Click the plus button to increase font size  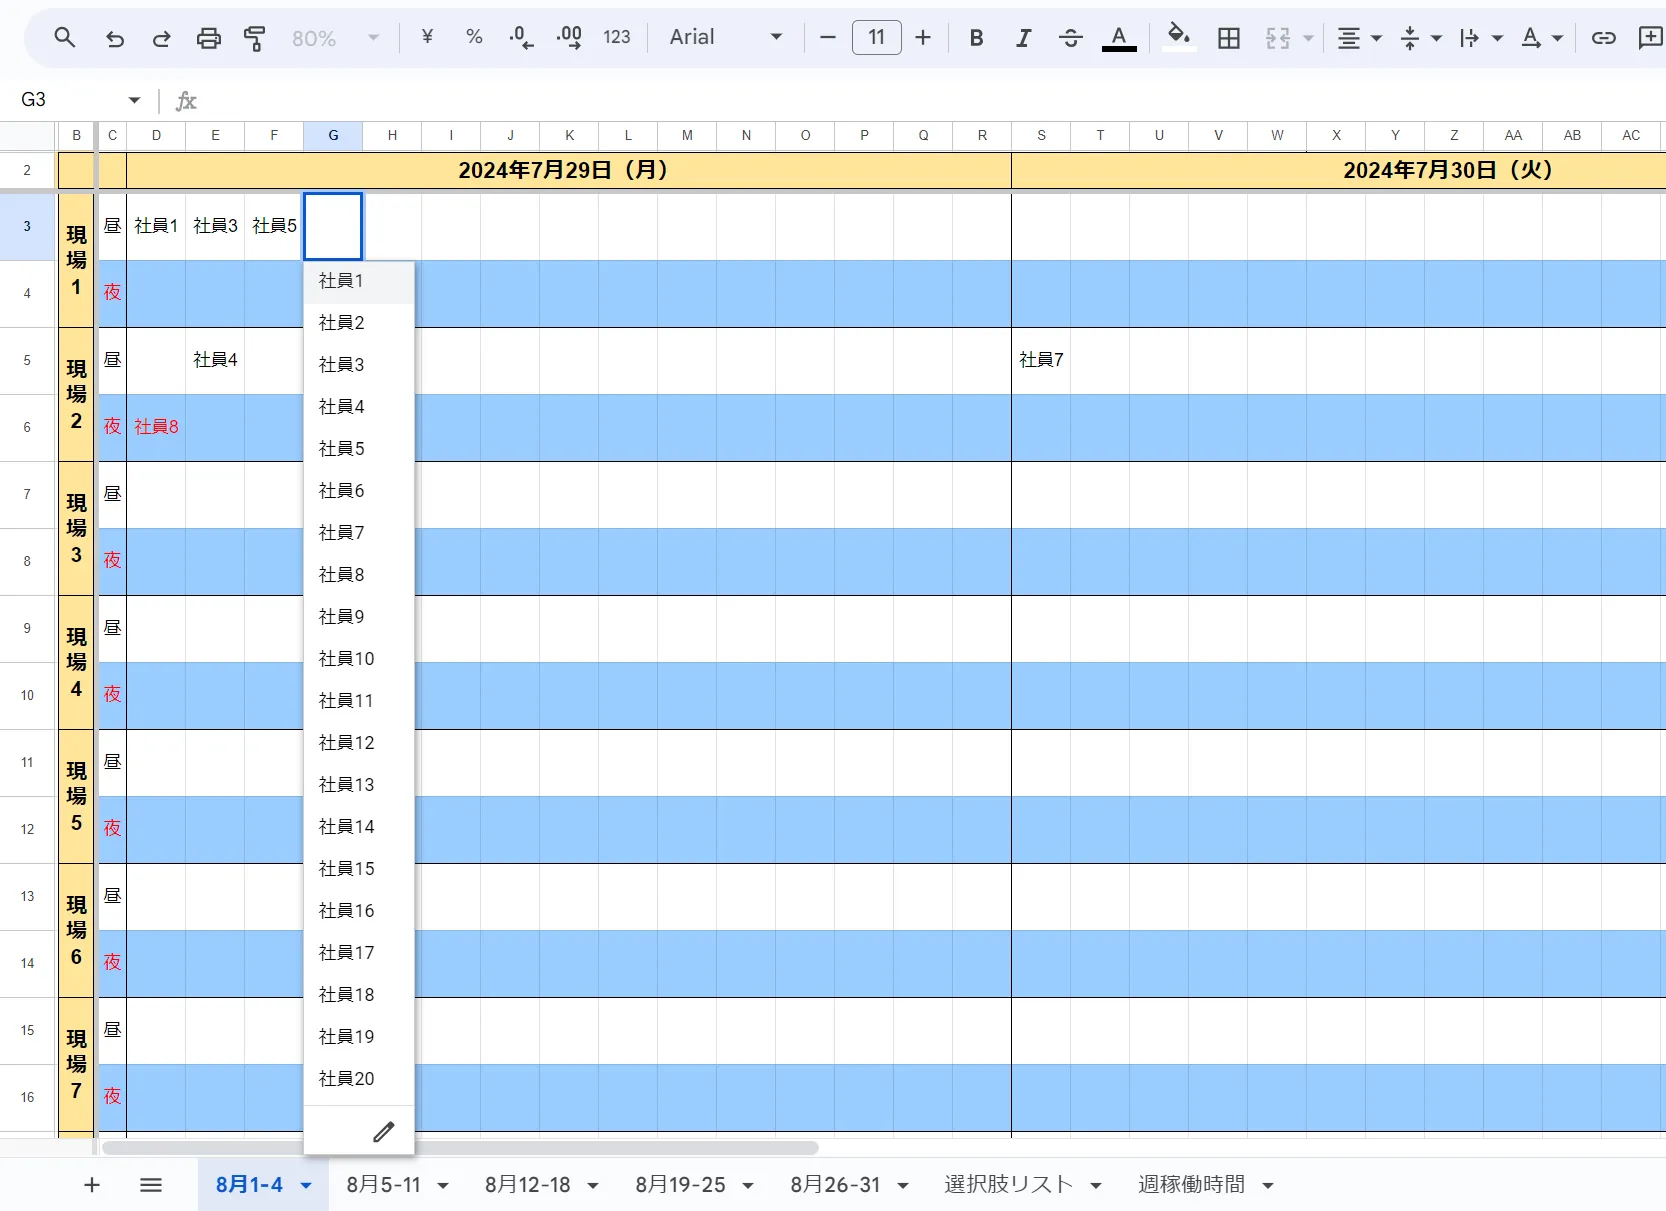[923, 38]
